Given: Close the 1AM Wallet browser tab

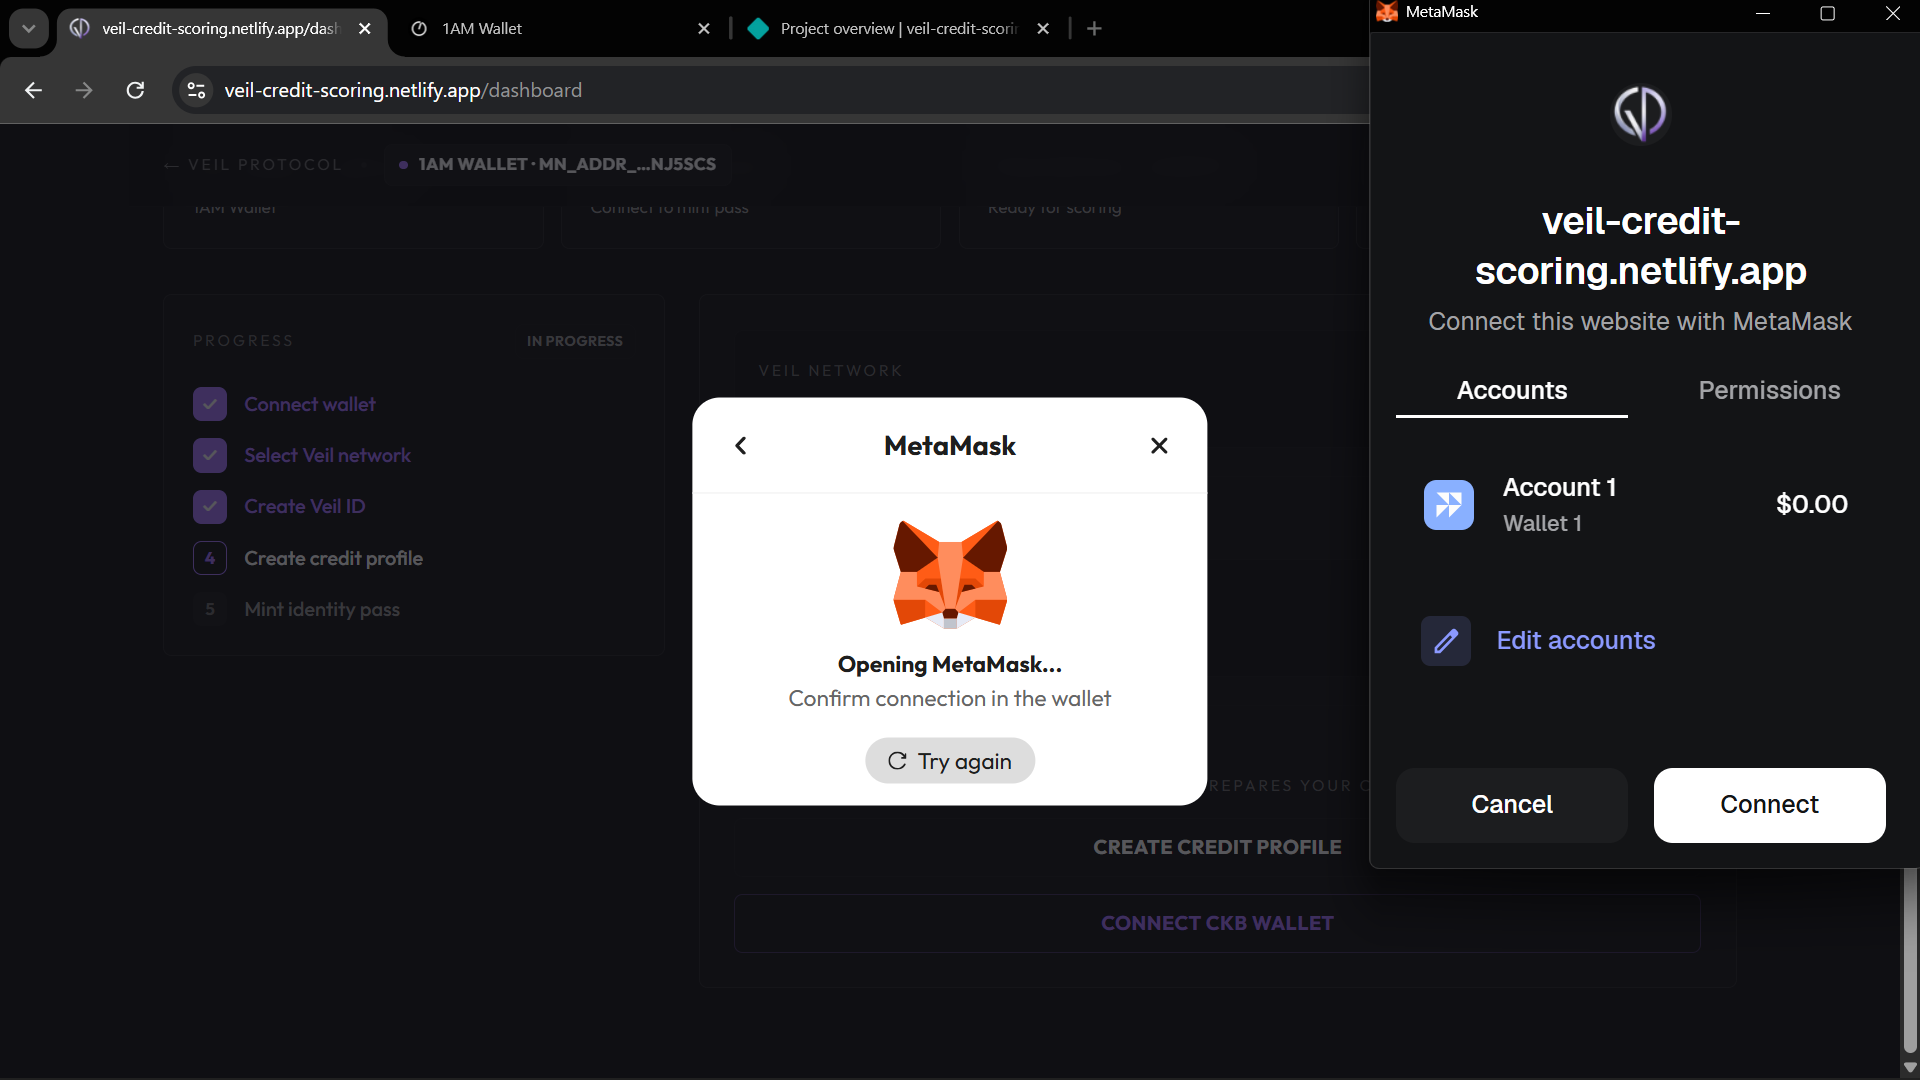Looking at the screenshot, I should [x=704, y=29].
